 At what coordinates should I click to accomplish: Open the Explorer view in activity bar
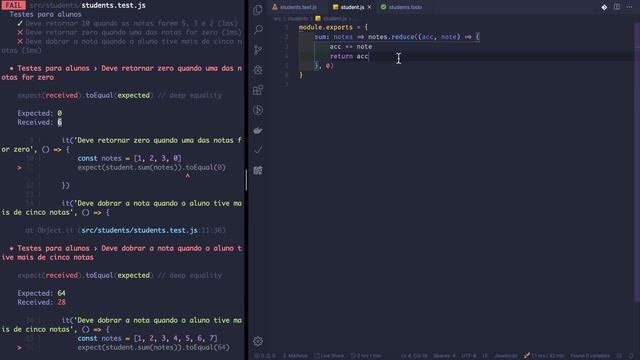[258, 10]
